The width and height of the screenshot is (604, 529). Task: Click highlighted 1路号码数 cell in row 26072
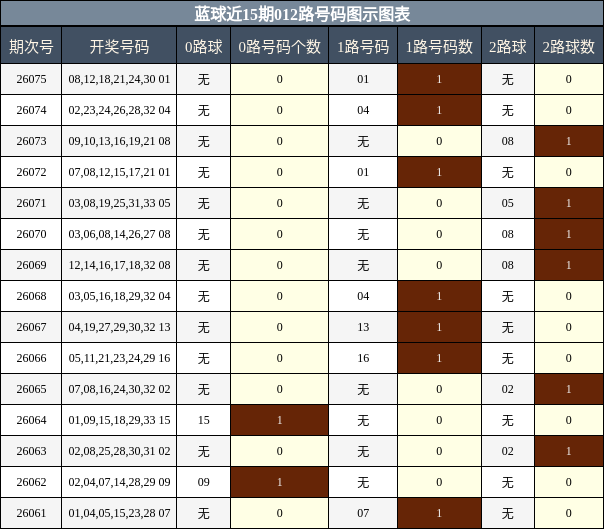[x=439, y=172]
